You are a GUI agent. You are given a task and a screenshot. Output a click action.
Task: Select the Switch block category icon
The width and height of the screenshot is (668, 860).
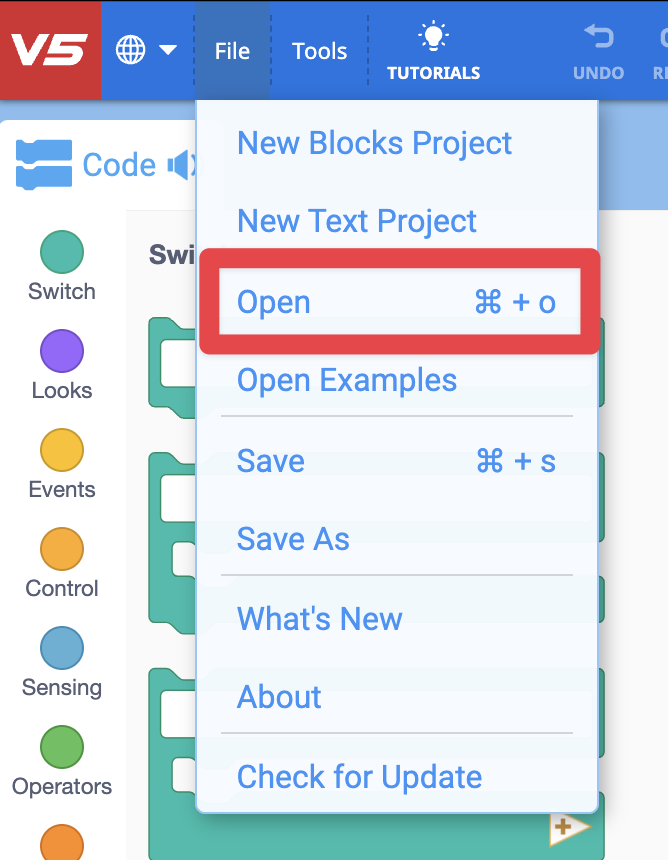(x=61, y=252)
